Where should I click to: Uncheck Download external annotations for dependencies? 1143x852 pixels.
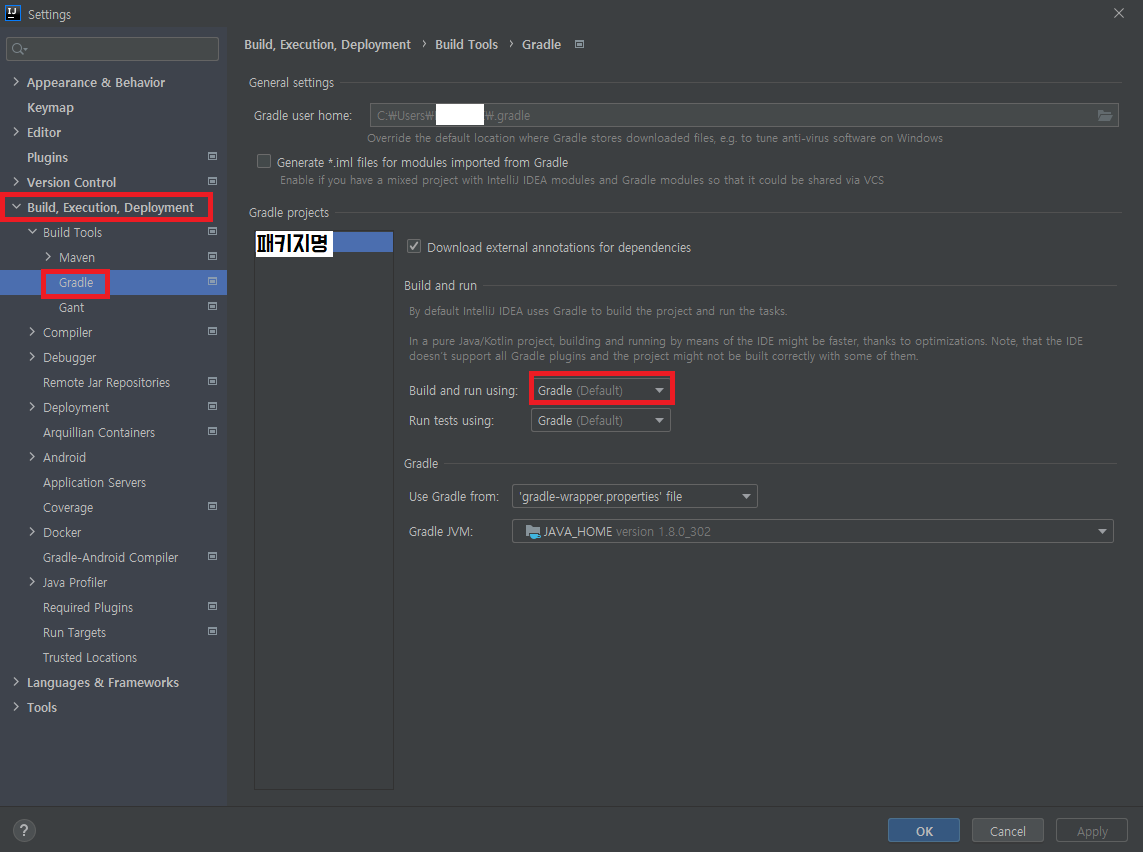414,246
